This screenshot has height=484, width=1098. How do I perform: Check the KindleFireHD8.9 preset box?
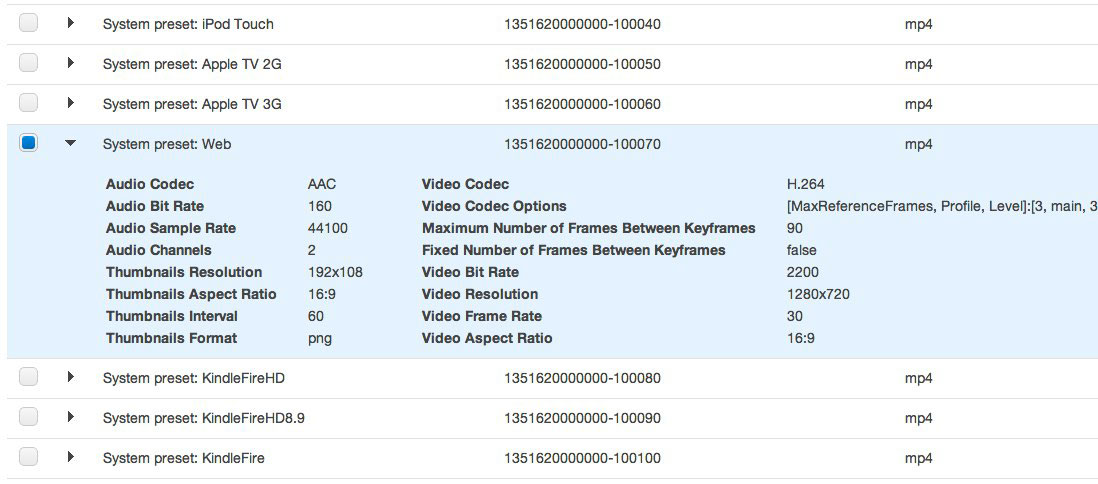click(x=28, y=417)
